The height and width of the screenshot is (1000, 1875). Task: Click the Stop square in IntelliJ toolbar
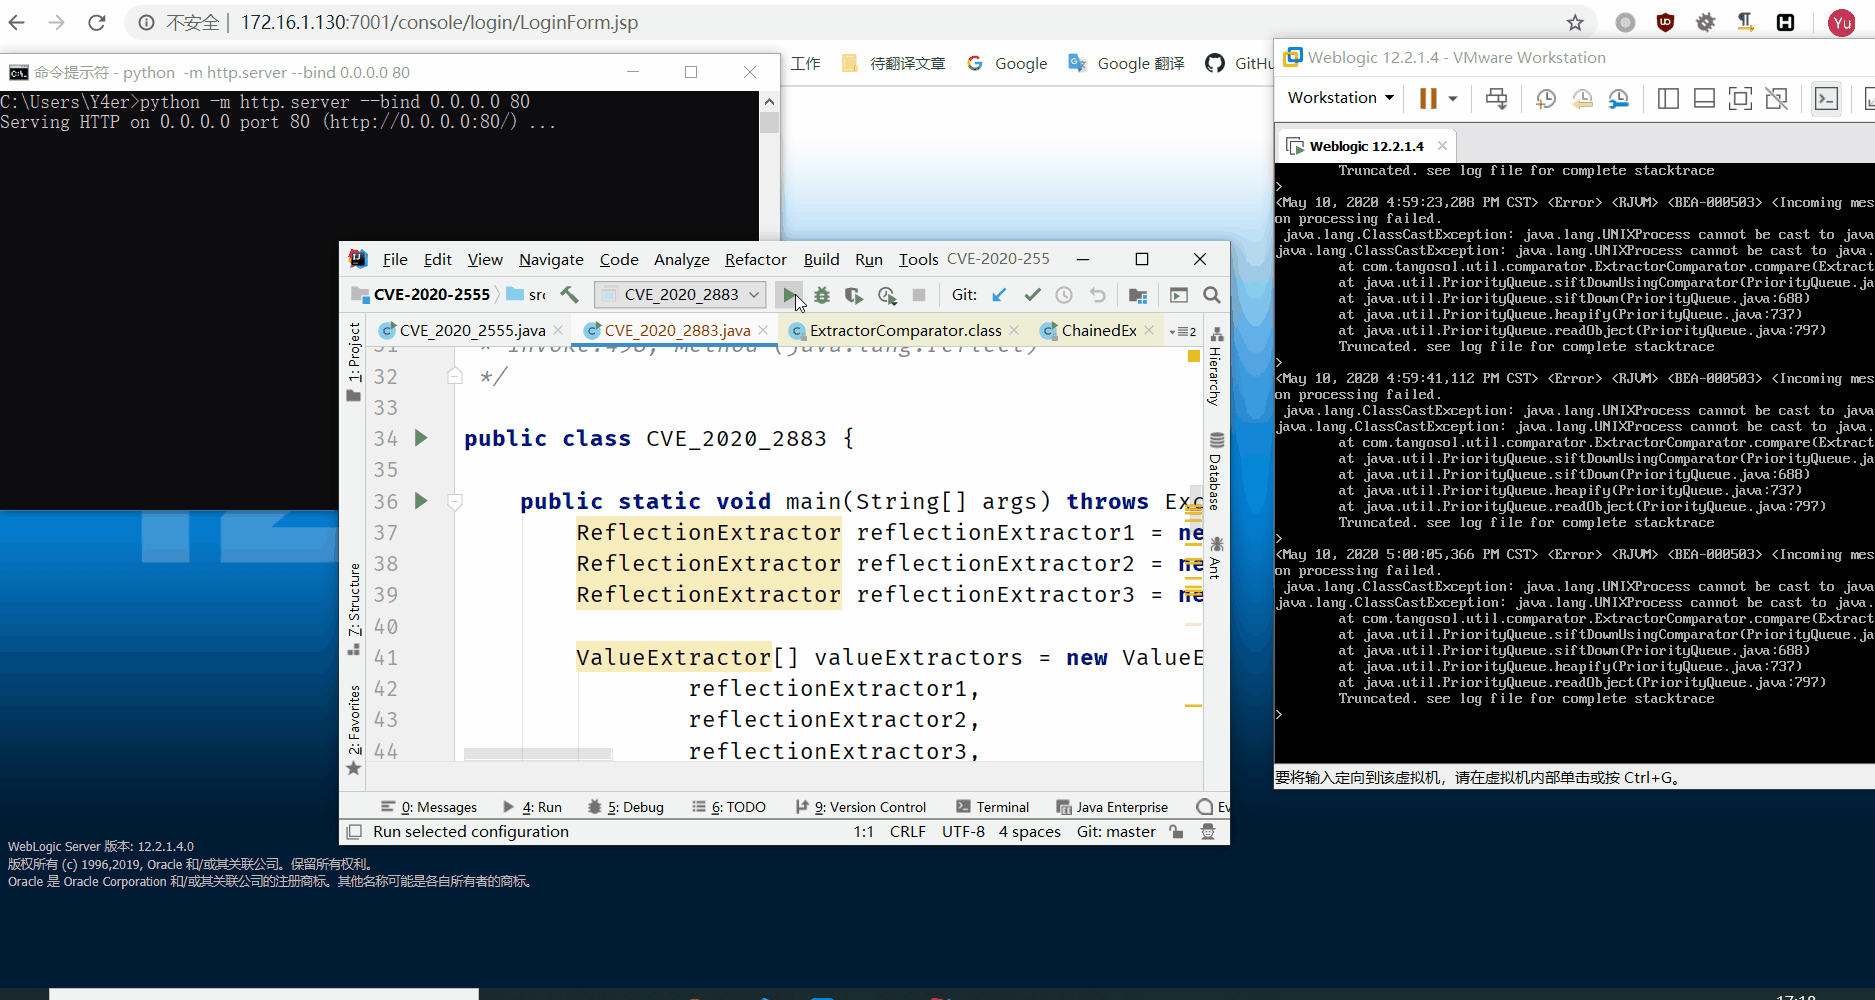pos(919,295)
